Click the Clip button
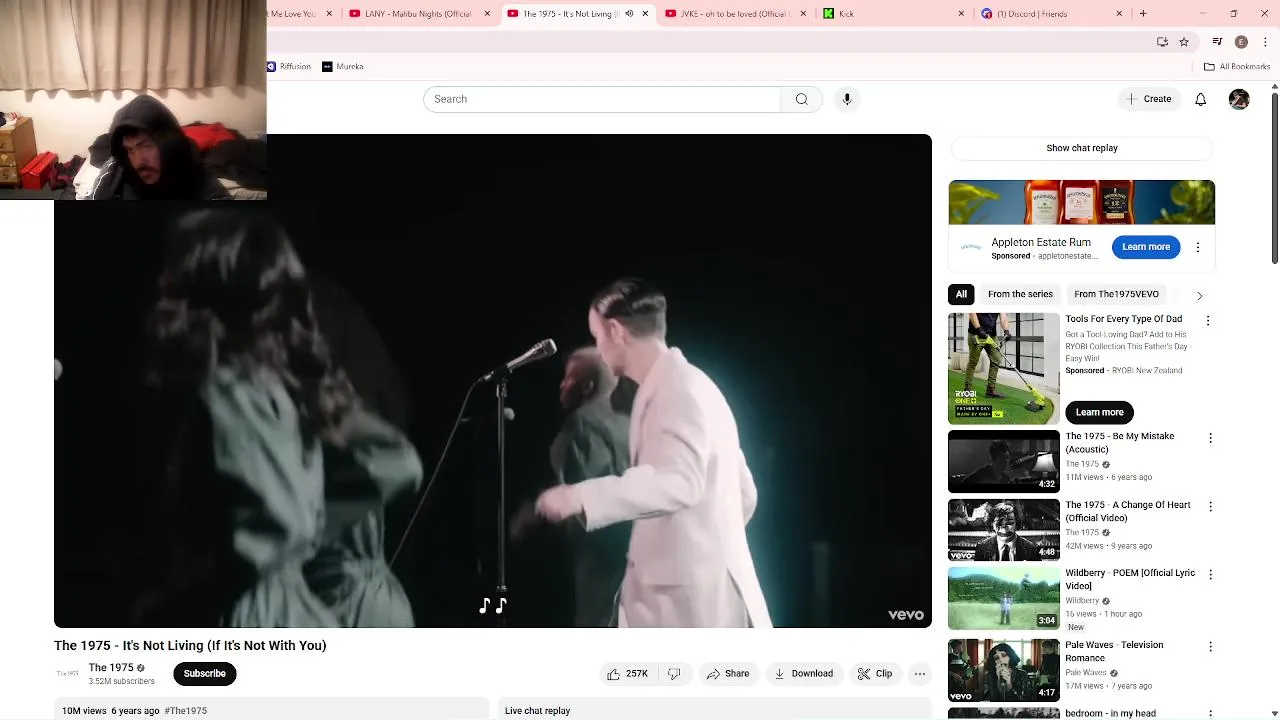 pos(874,674)
